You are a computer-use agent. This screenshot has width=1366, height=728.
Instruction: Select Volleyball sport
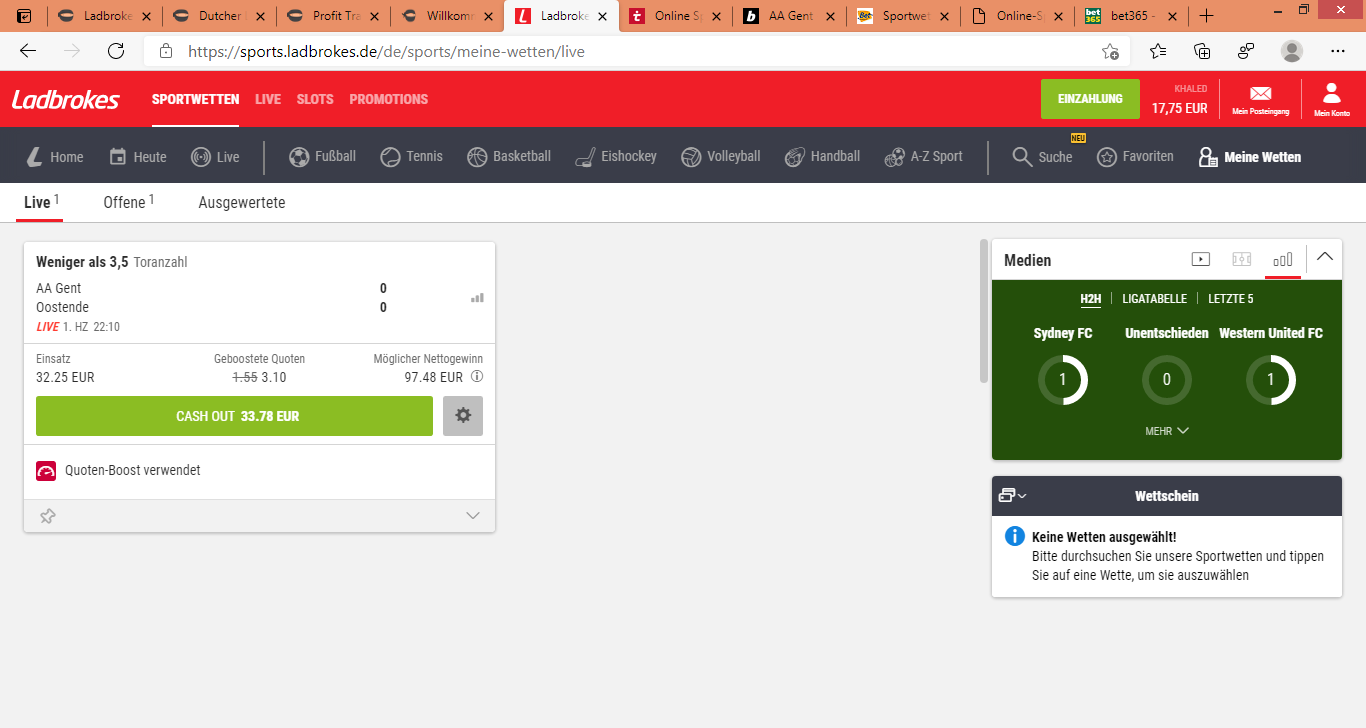pyautogui.click(x=721, y=156)
